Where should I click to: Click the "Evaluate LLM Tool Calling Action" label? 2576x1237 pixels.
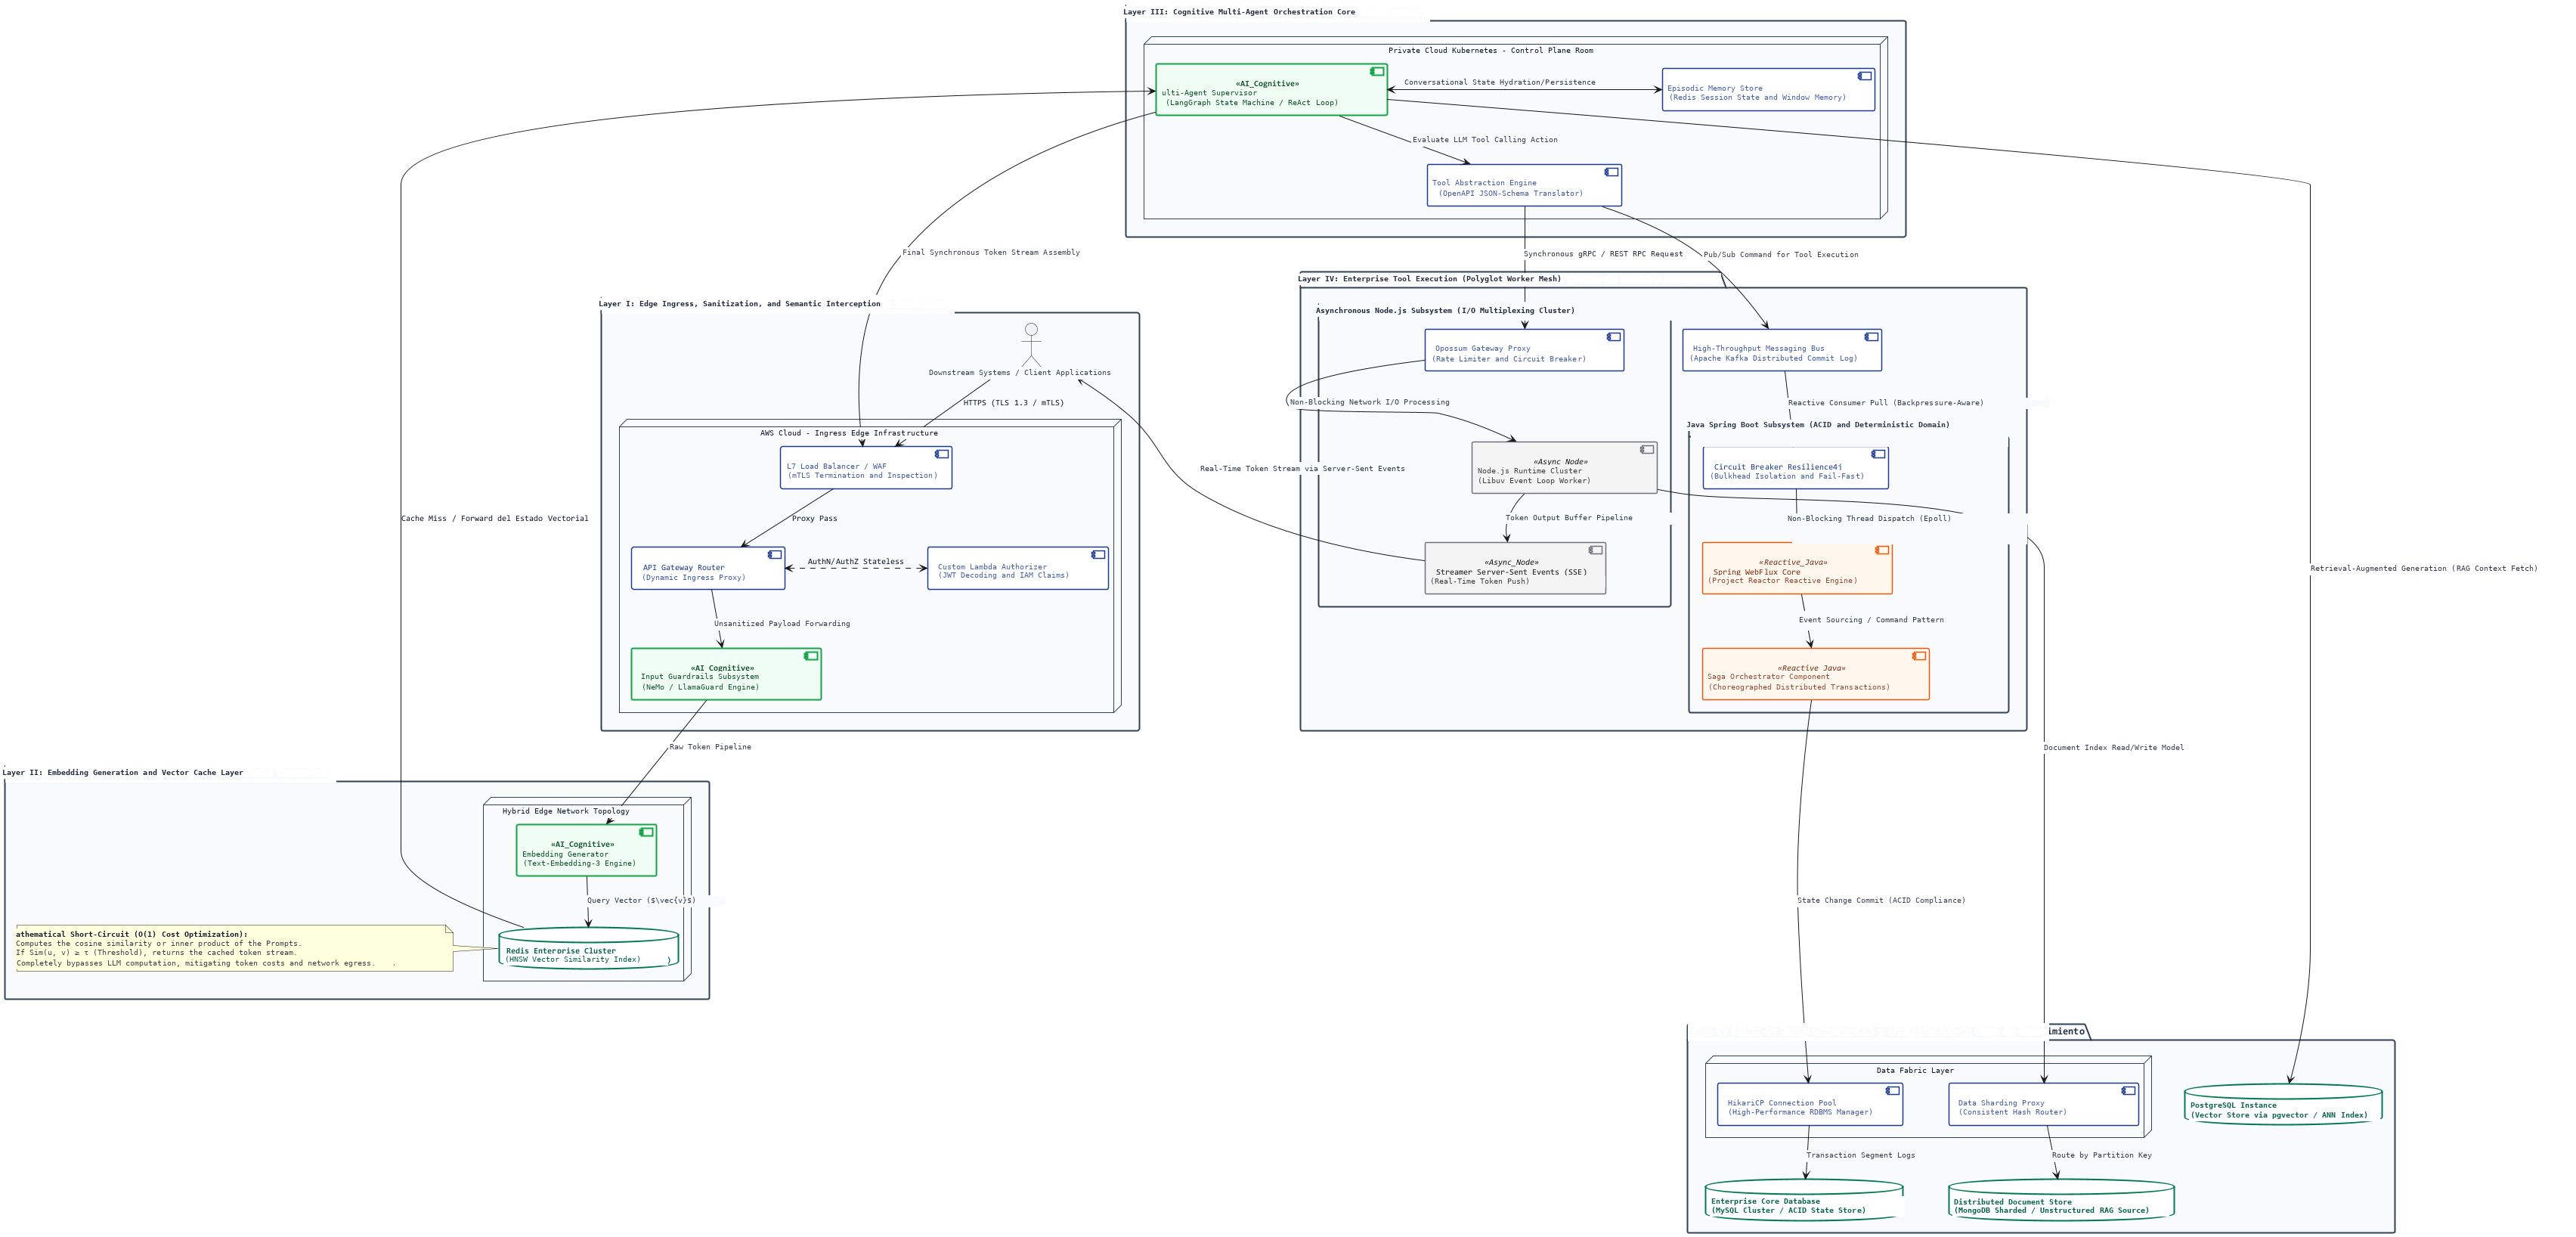[x=1484, y=140]
